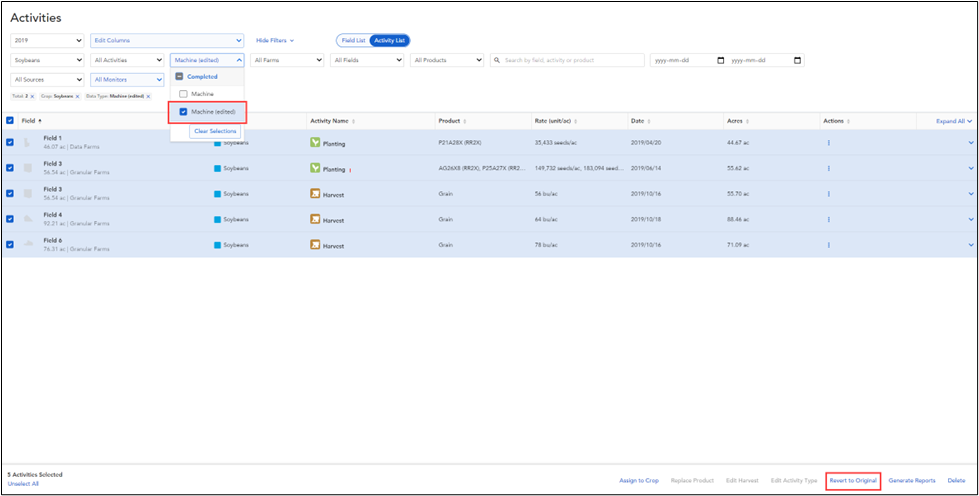Open the actions kebab menu for Field 6
This screenshot has height=496, width=979.
pyautogui.click(x=829, y=245)
